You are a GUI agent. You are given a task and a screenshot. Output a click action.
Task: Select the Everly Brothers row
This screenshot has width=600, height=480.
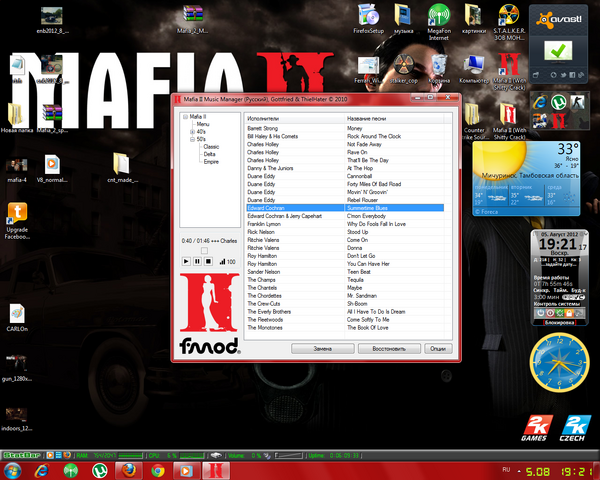pos(345,312)
